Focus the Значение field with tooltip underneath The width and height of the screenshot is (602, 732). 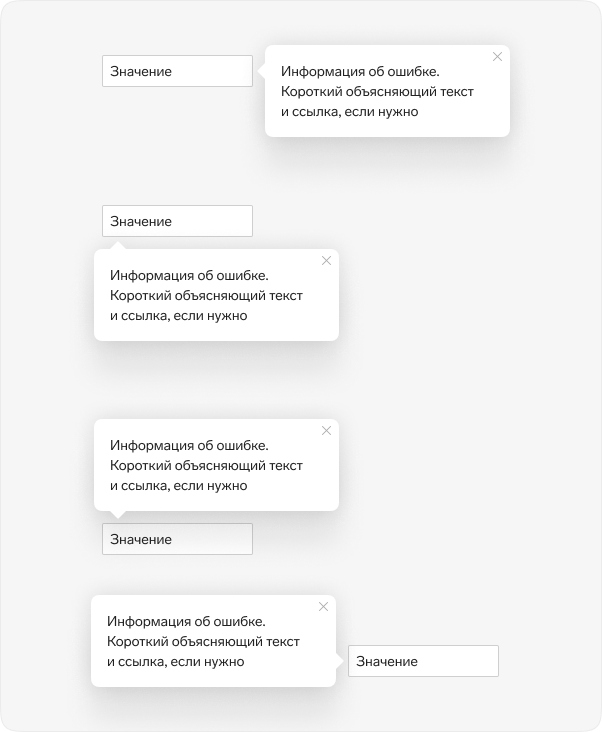coord(177,221)
